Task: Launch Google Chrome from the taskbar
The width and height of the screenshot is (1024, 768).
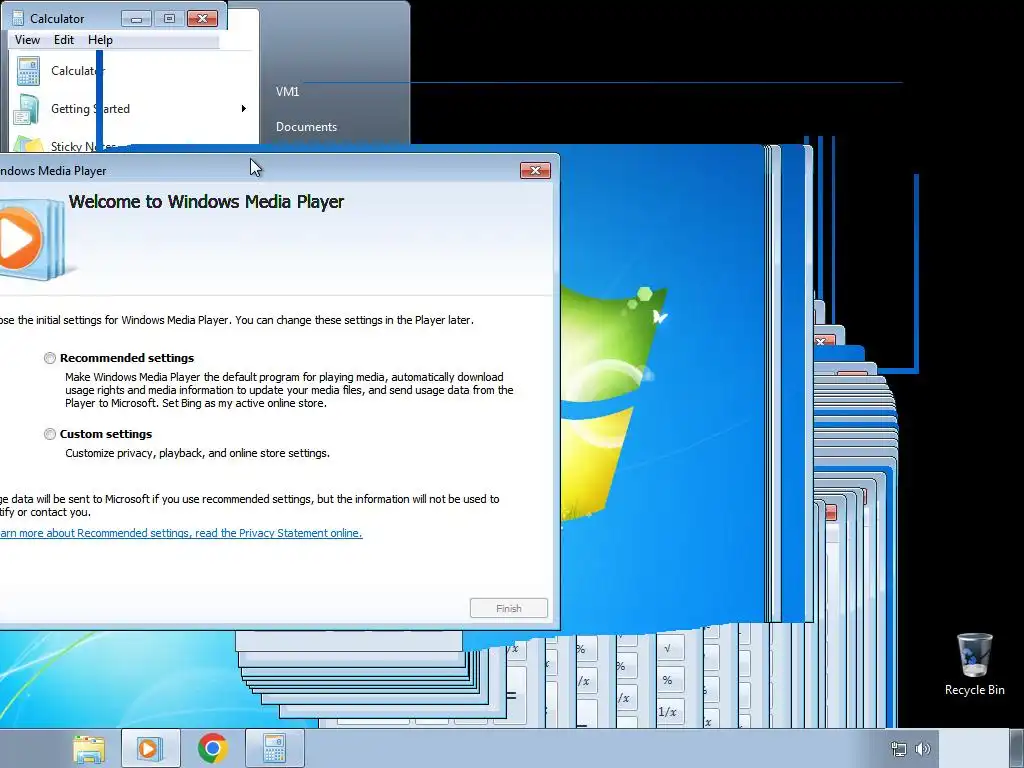Action: 212,748
